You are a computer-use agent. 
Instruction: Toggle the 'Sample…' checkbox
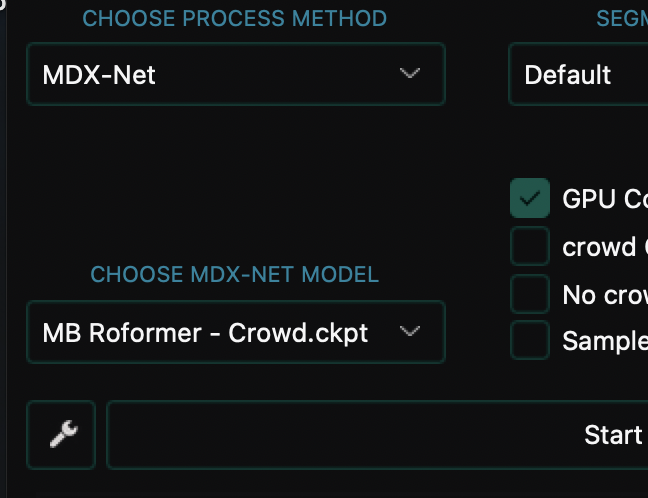(530, 340)
